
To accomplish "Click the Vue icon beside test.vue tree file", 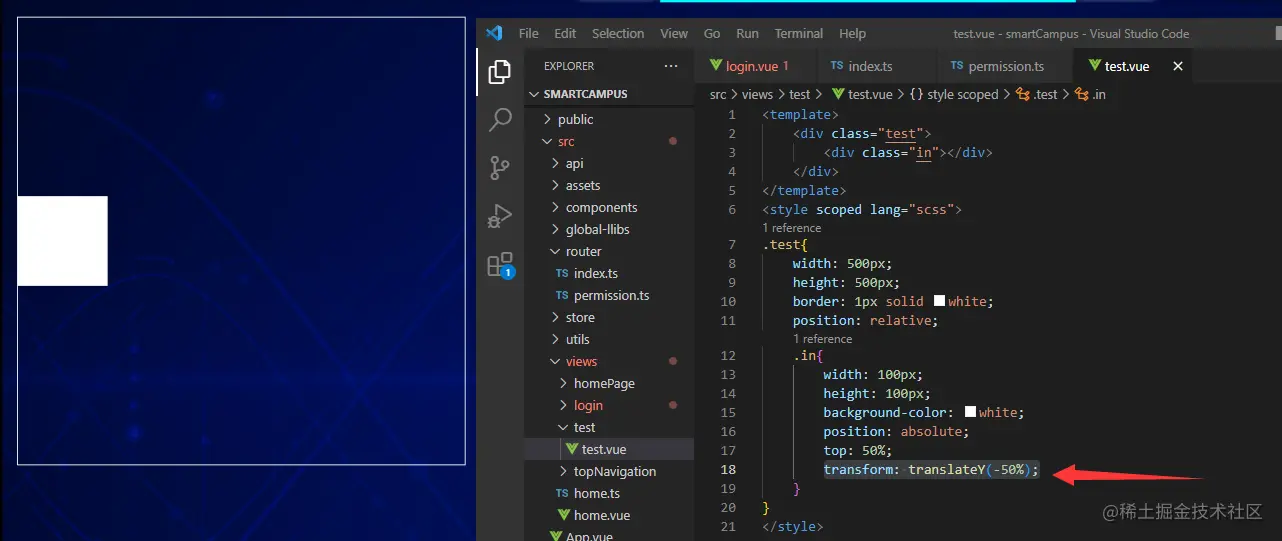I will 572,449.
